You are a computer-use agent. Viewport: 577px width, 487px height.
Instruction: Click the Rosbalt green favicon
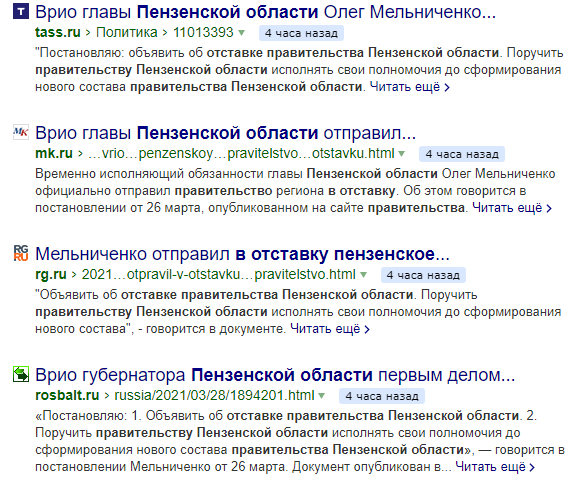[x=21, y=374]
